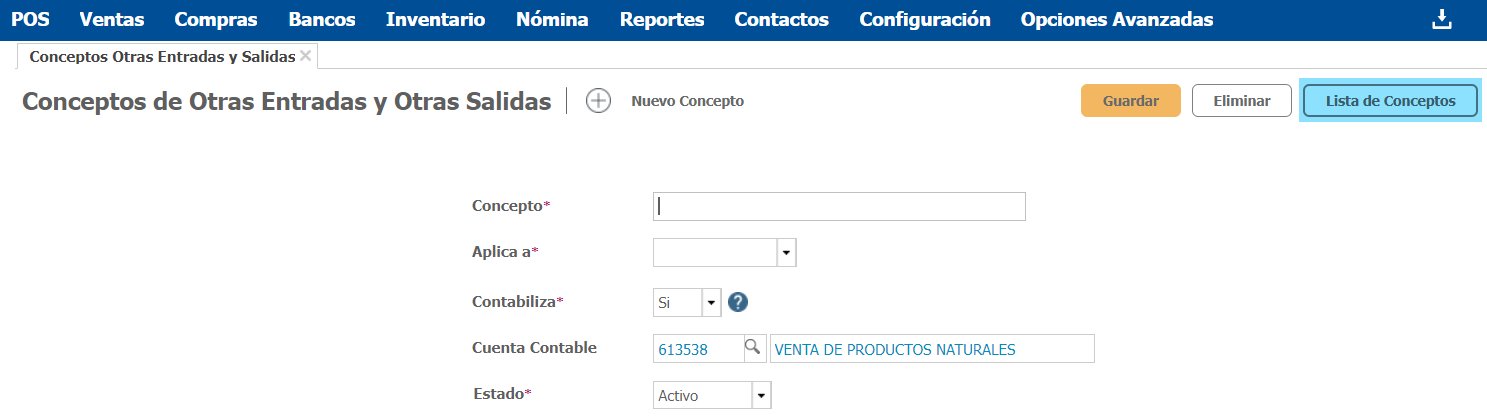Click the Nuevo Concepto link
Screen dimensions: 1487x419
coord(687,101)
